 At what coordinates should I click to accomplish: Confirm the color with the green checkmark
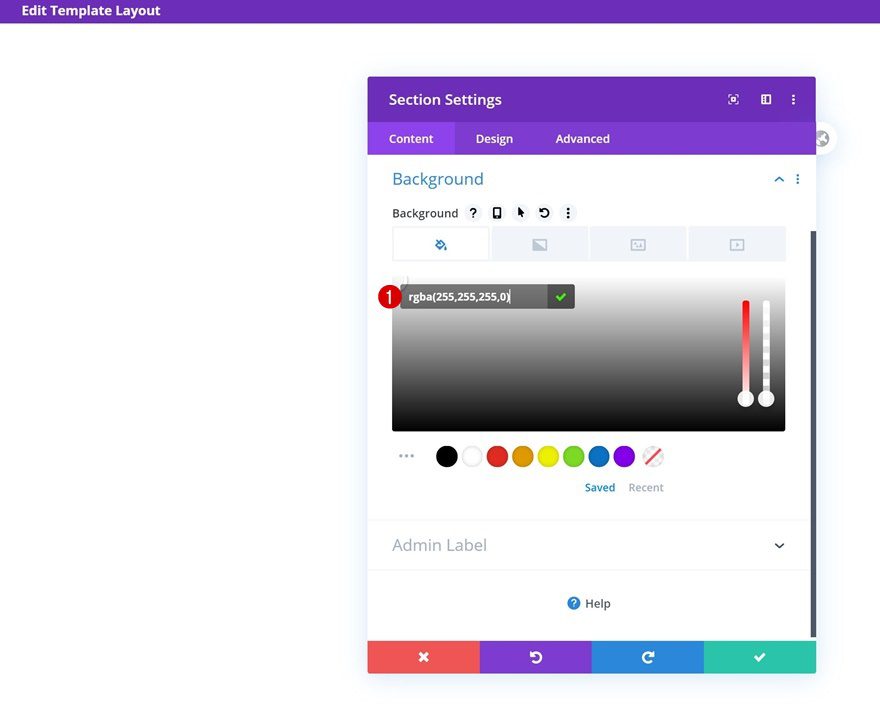561,296
